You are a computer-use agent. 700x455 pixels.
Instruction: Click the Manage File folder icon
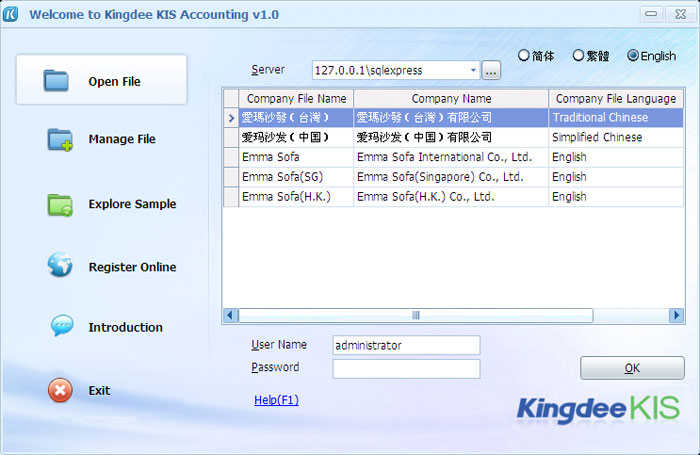pos(60,139)
